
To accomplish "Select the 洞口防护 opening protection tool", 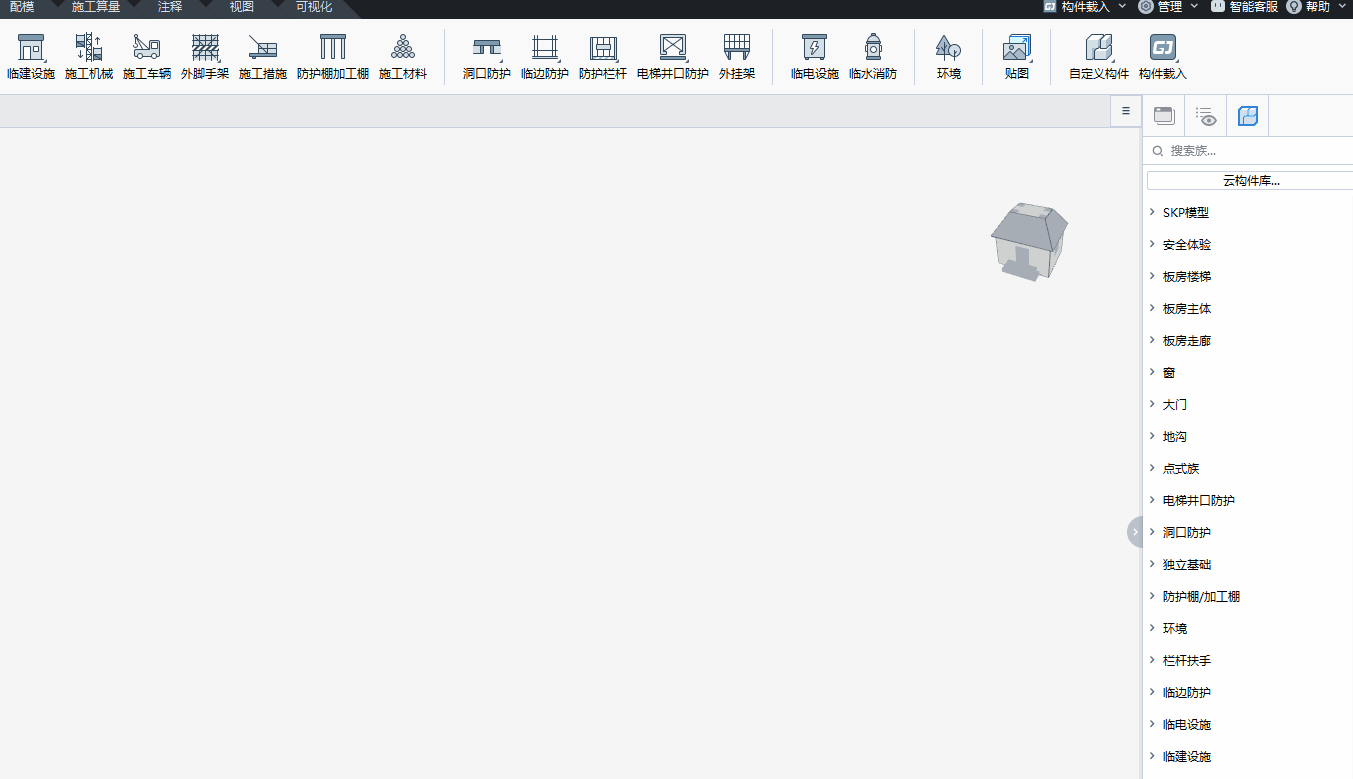I will coord(487,57).
